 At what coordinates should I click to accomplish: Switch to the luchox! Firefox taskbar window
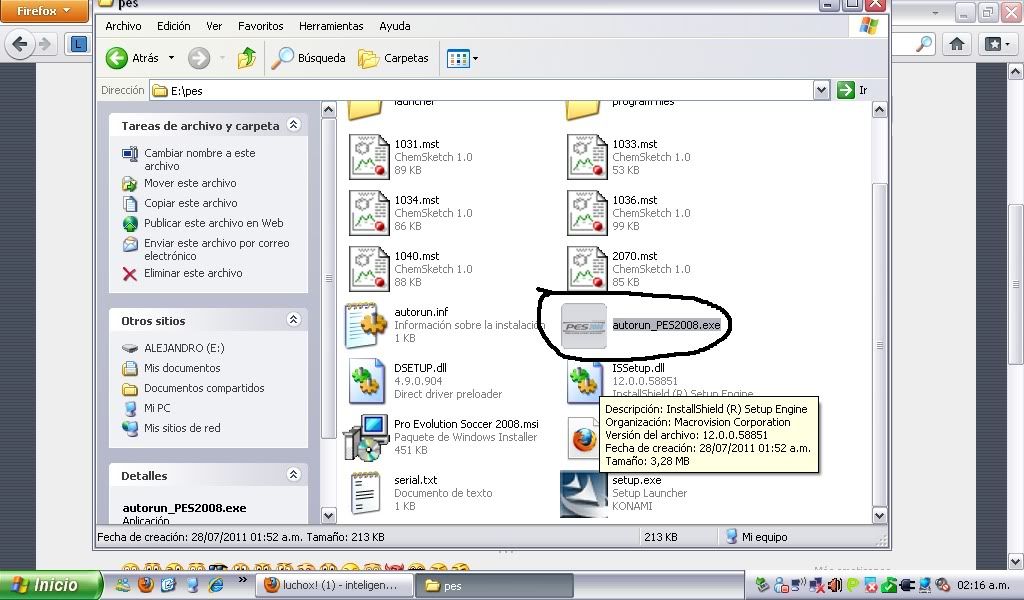point(334,585)
